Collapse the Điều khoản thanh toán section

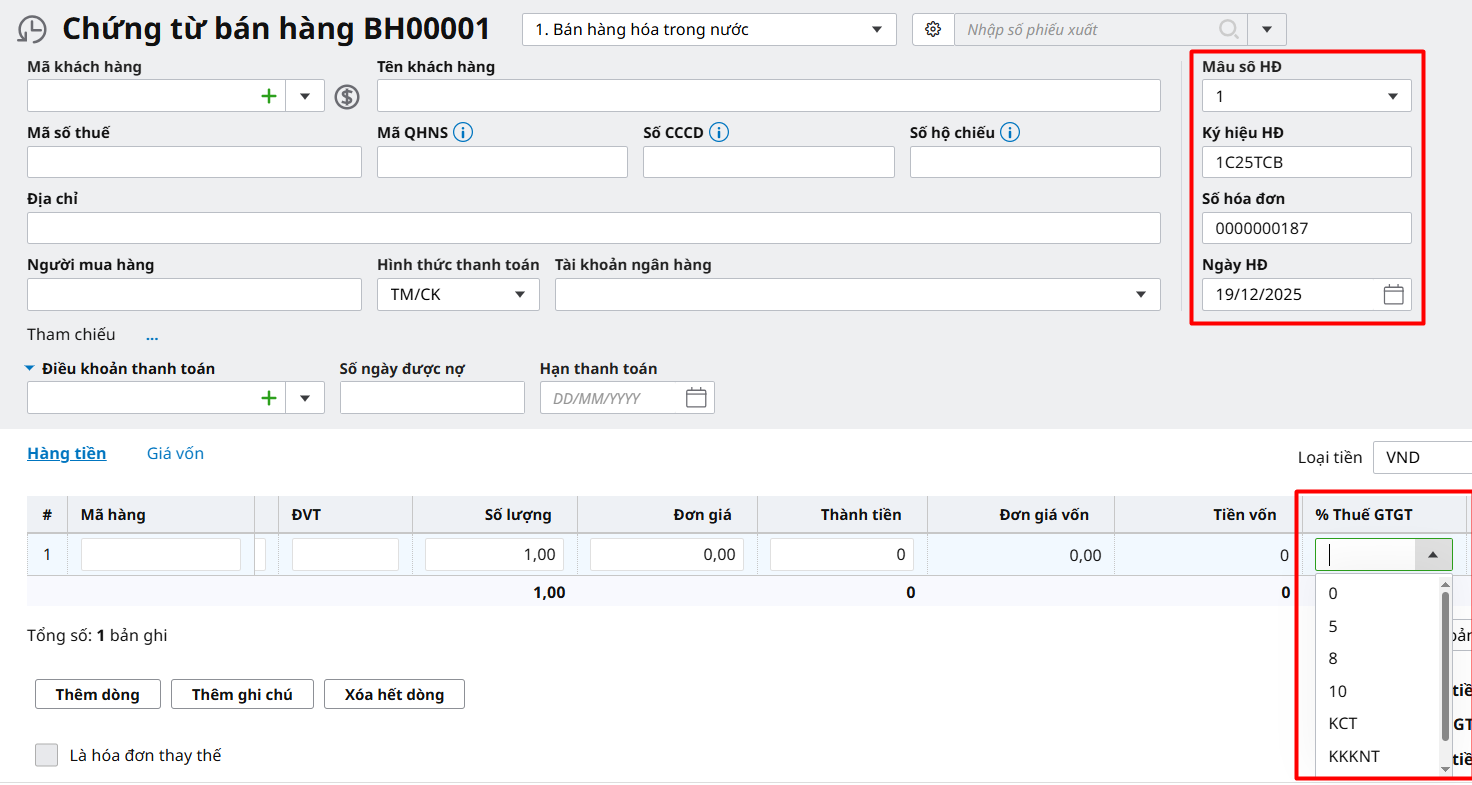coord(30,368)
